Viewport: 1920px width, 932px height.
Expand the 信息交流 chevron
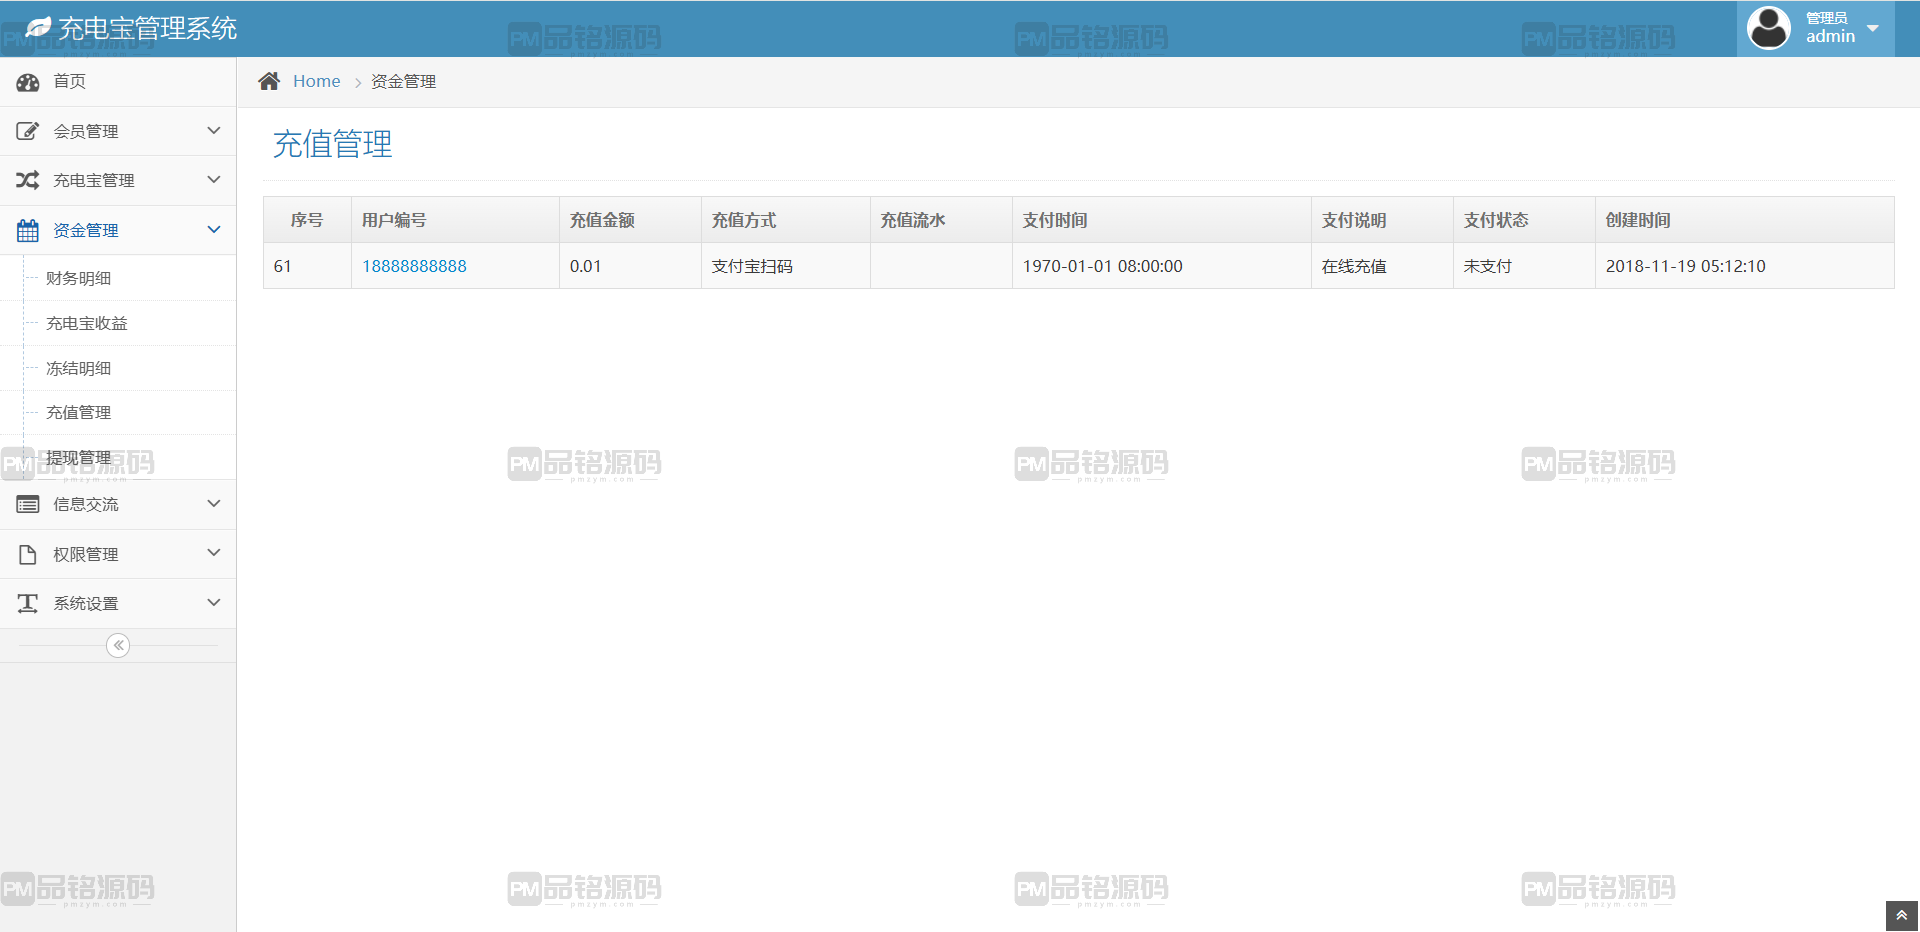click(213, 504)
